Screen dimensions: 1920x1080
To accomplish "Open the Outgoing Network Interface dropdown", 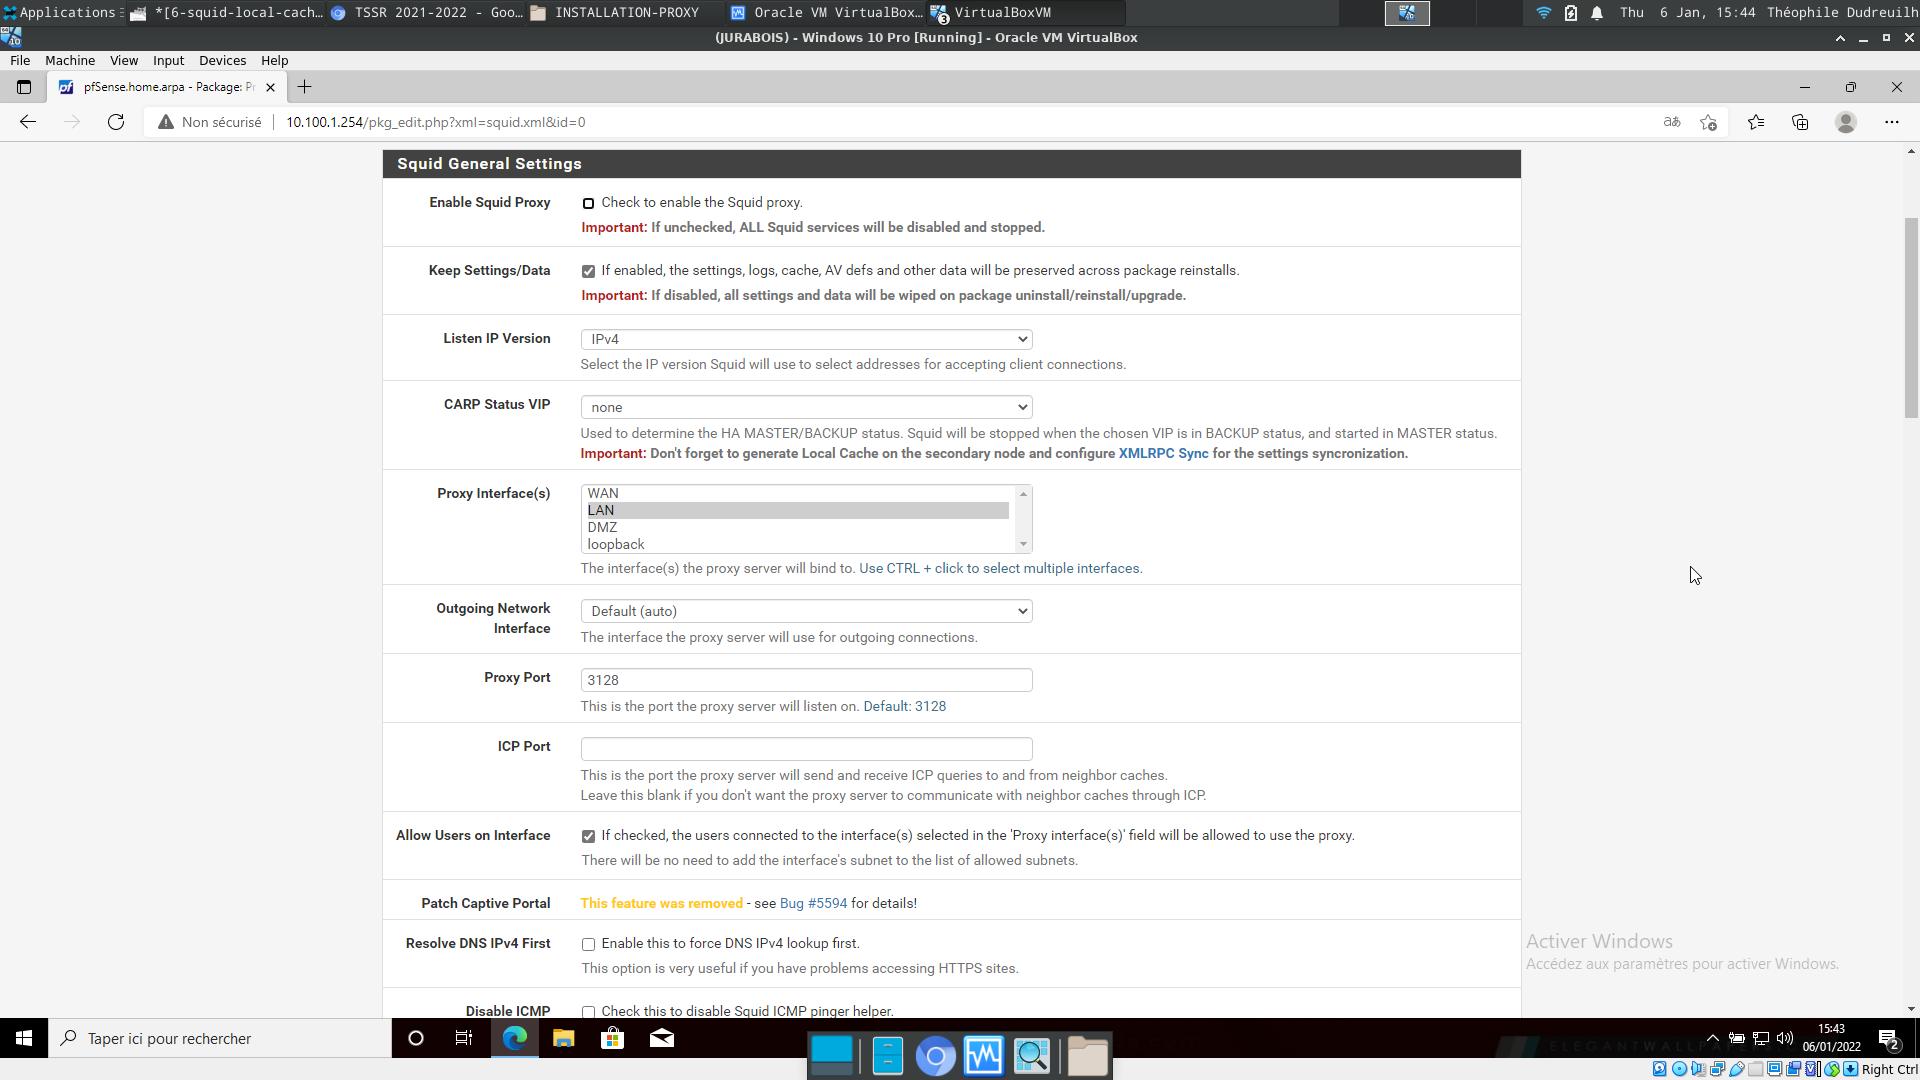I will 806,611.
